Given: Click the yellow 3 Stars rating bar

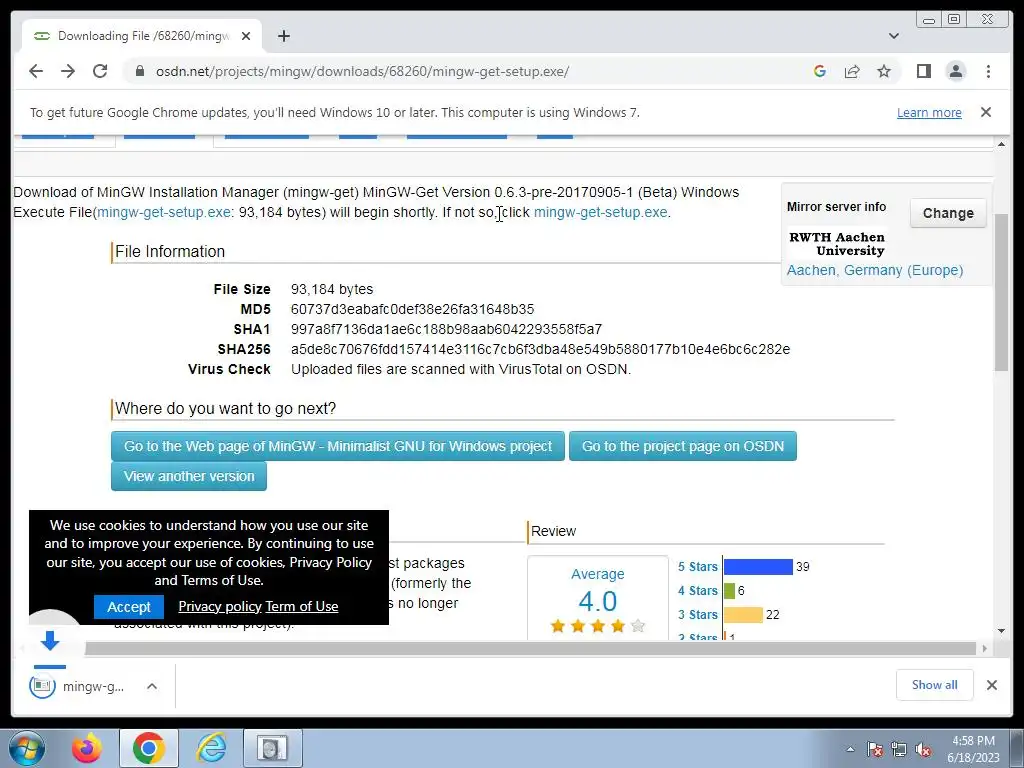Looking at the screenshot, I should [x=743, y=615].
